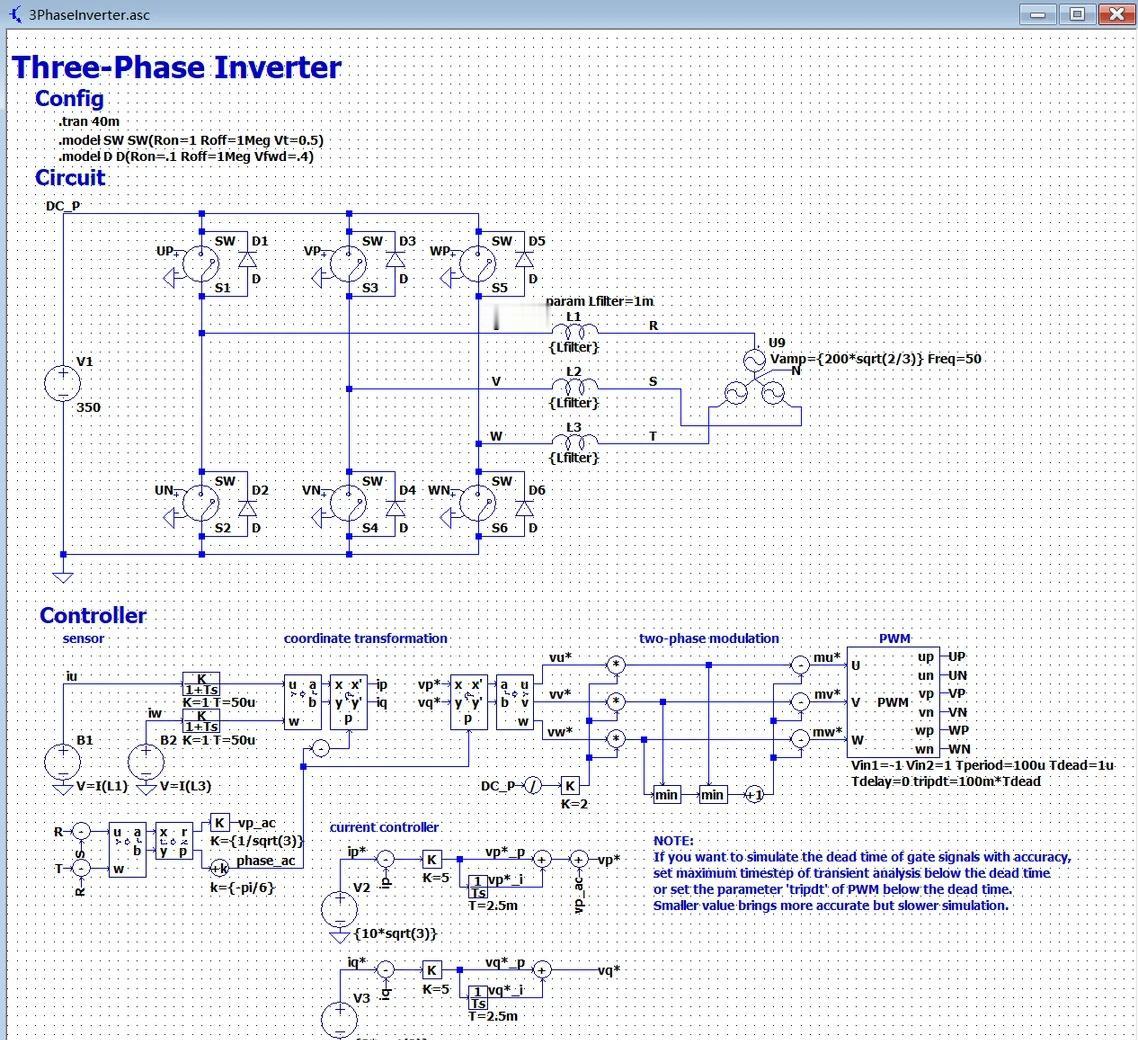Select the .model SW directive text
This screenshot has height=1040, width=1138.
[x=191, y=139]
